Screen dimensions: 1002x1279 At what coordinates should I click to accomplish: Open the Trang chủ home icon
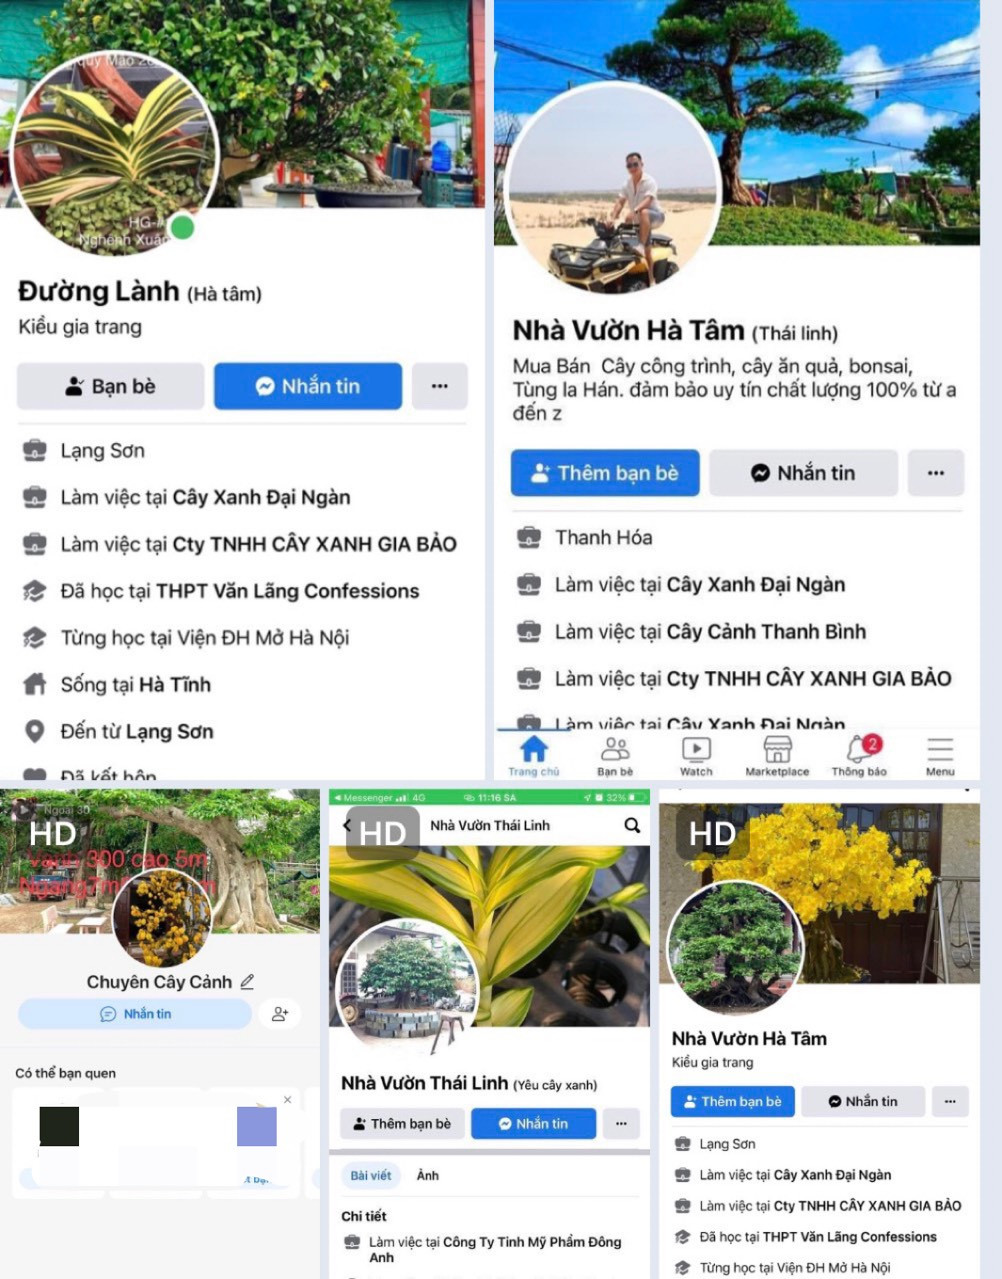coord(534,748)
